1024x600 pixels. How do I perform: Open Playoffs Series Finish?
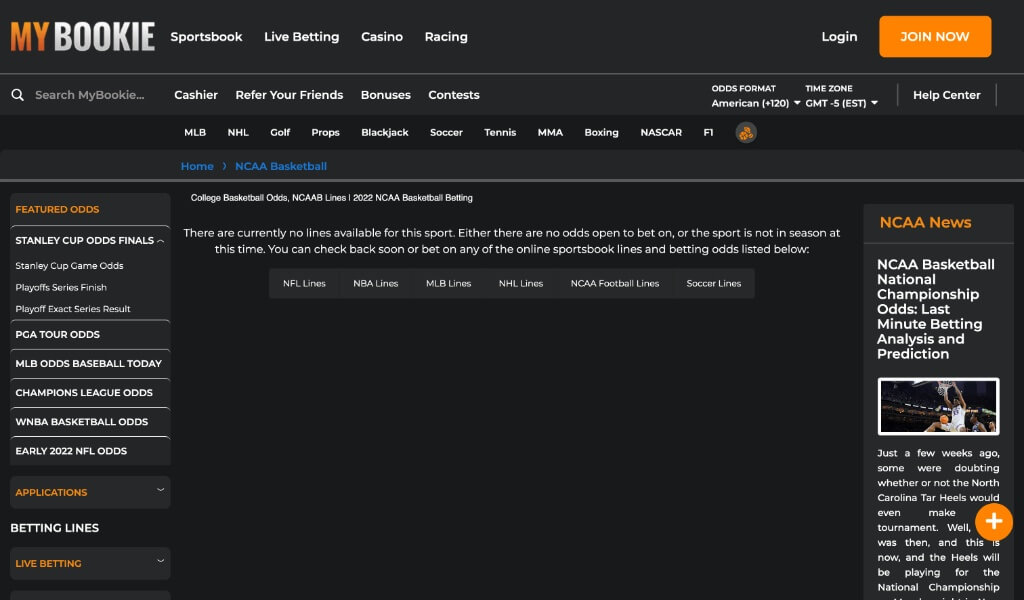pyautogui.click(x=61, y=287)
